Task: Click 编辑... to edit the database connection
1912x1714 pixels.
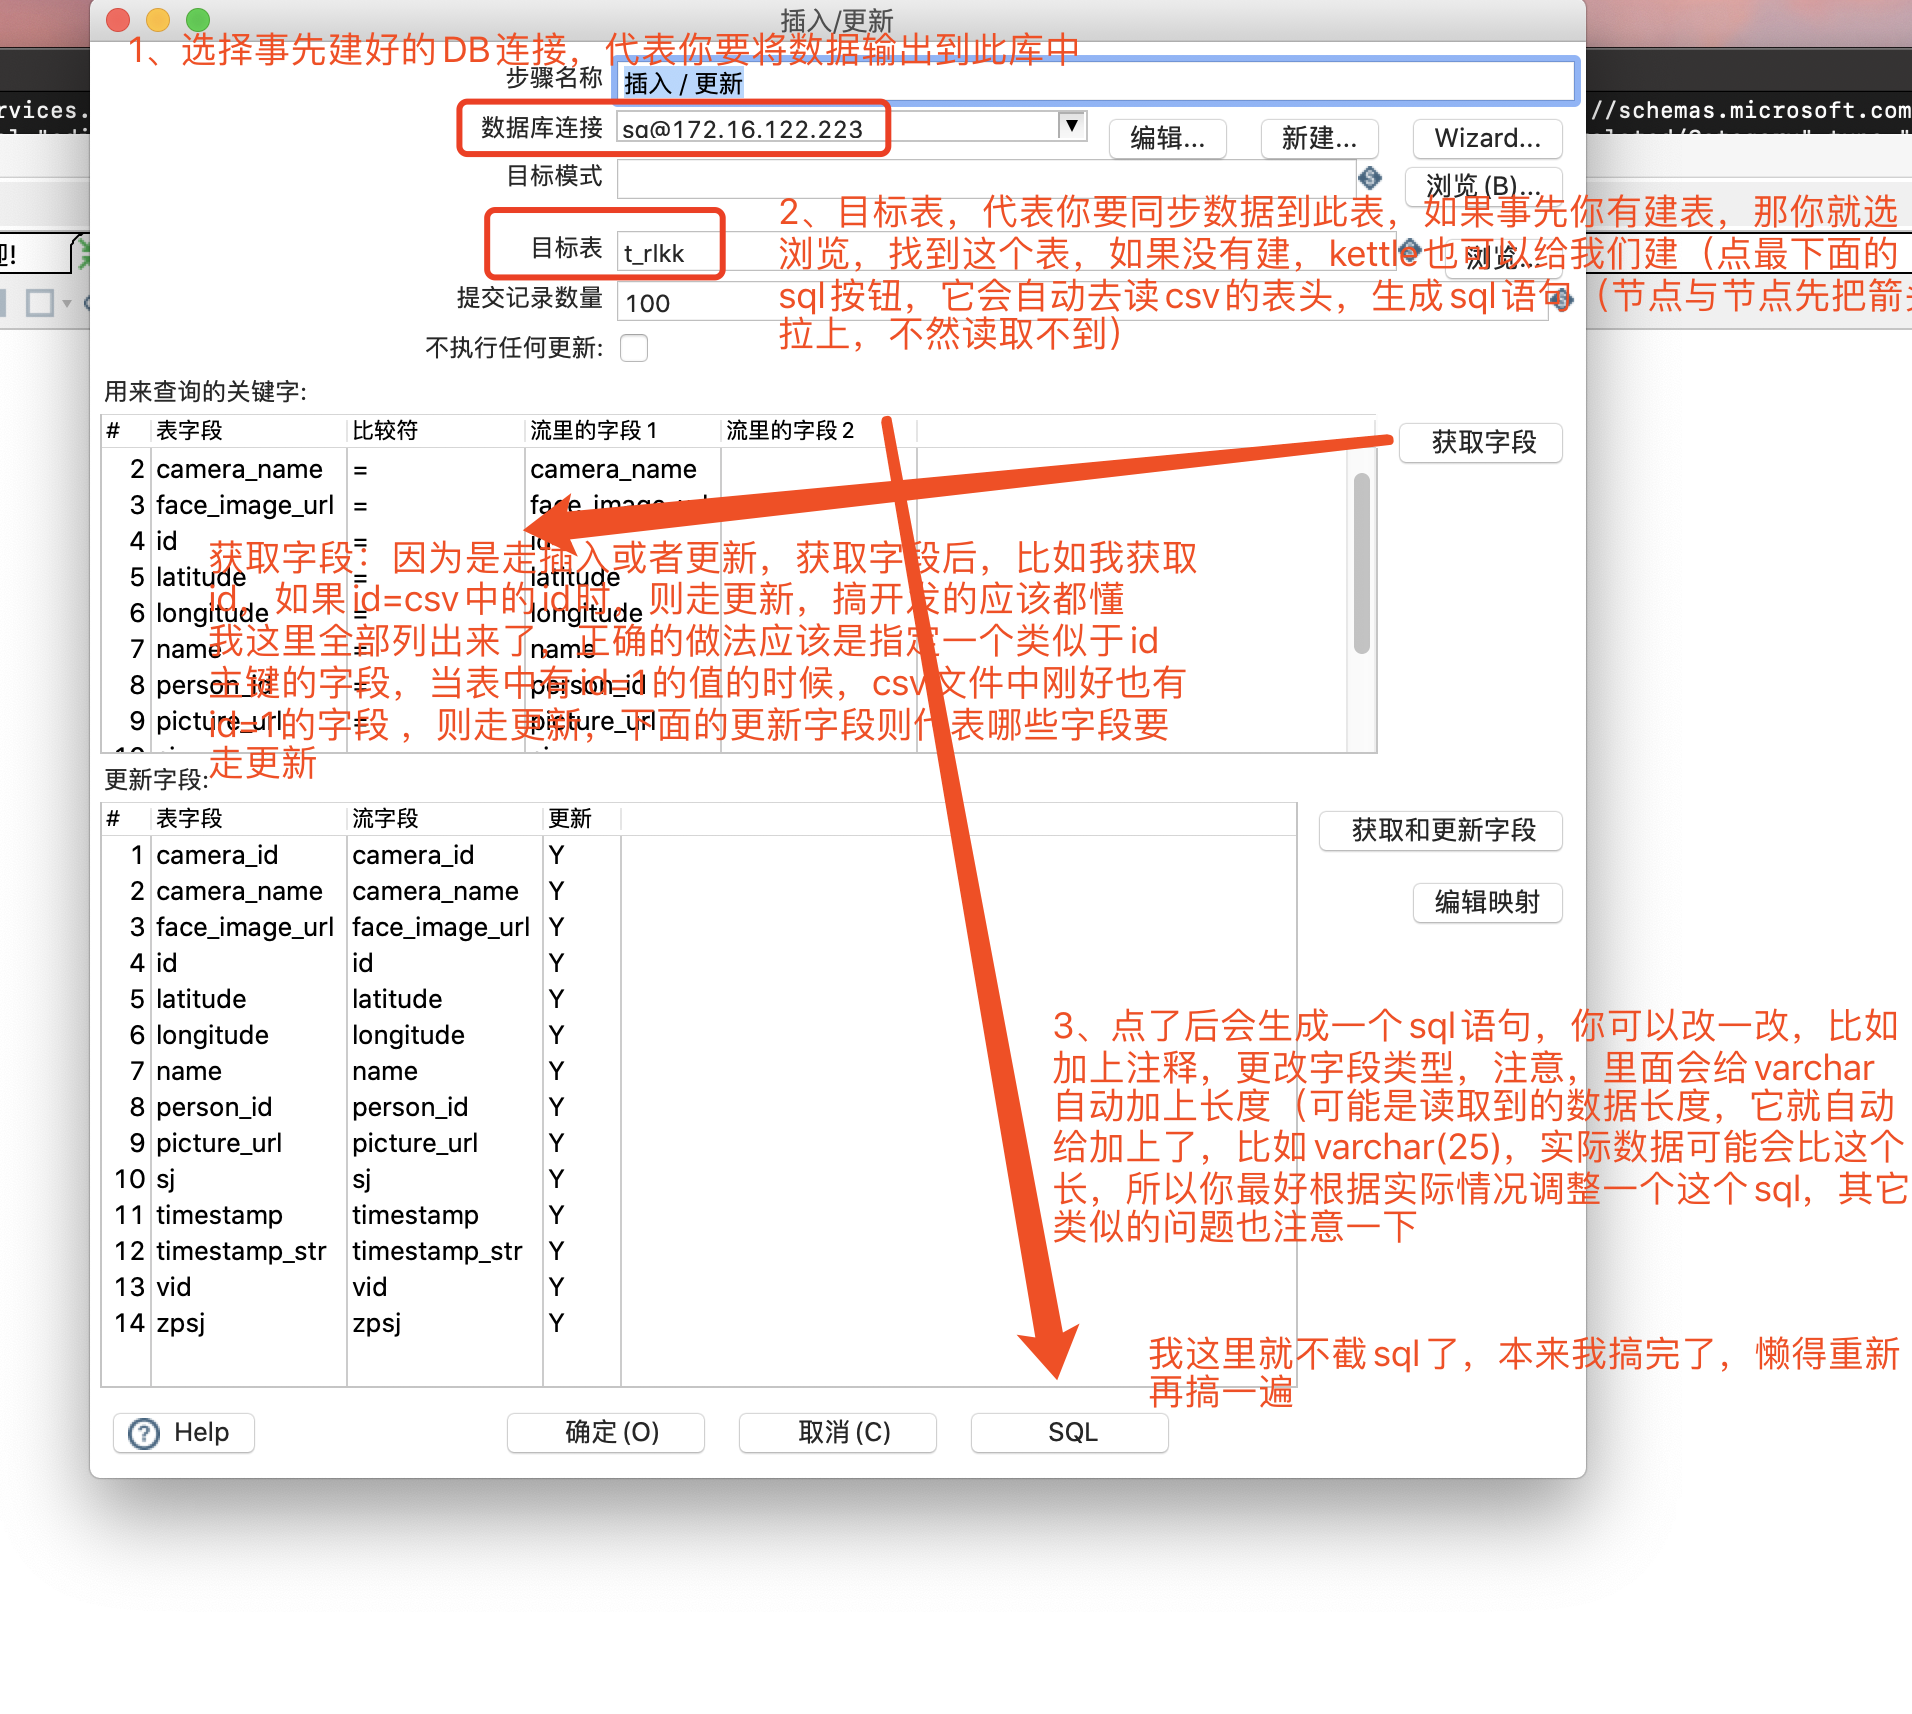Action: pos(1166,139)
